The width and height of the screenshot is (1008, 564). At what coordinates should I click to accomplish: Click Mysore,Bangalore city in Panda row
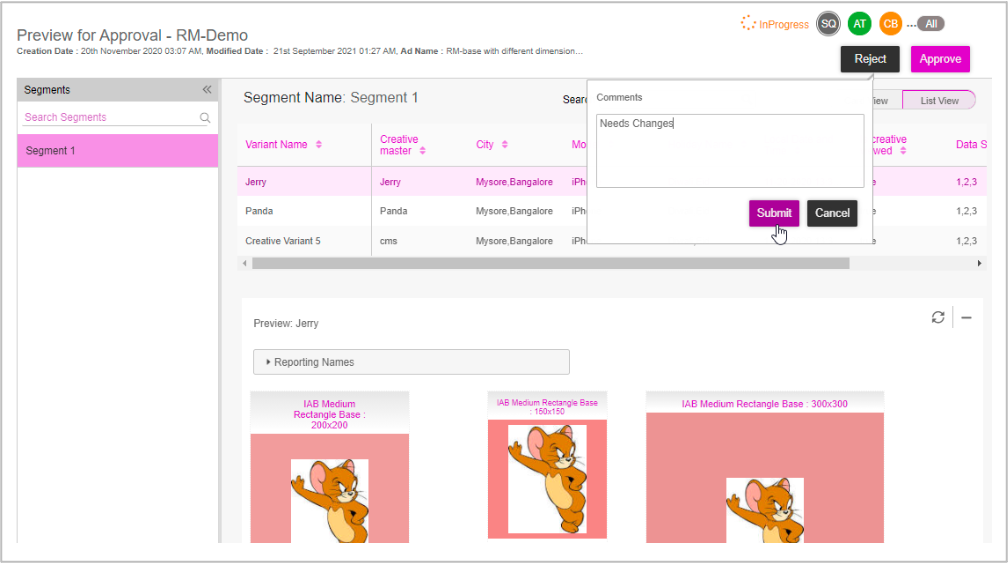(x=514, y=211)
